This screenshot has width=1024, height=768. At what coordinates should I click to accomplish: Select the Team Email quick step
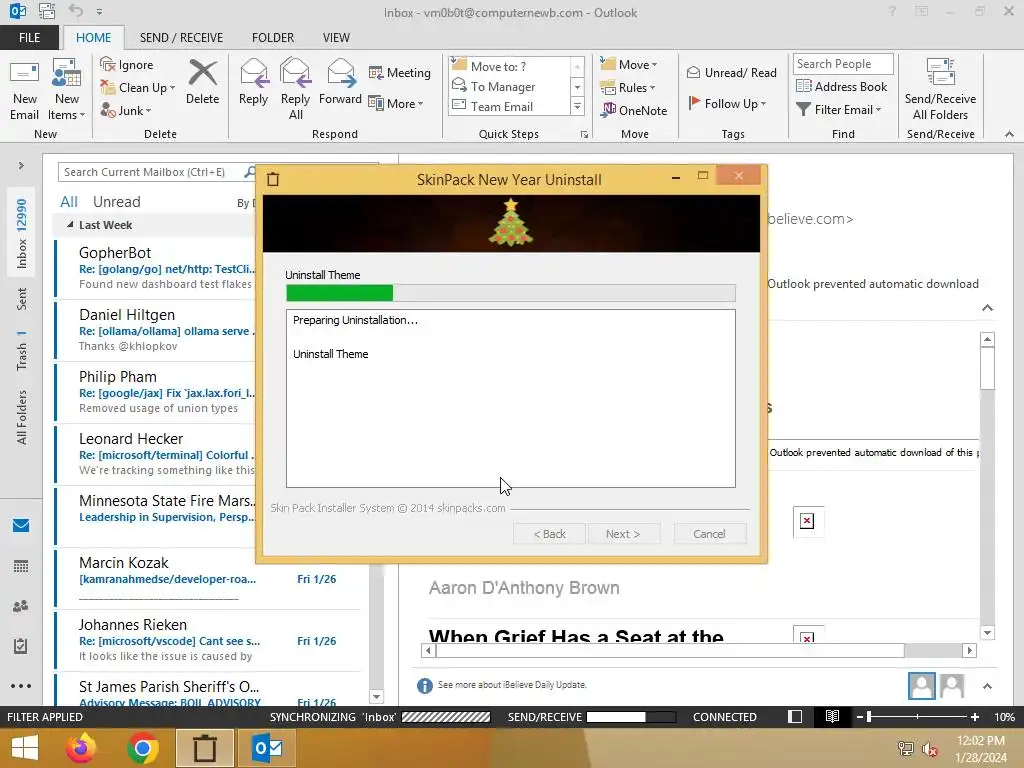(x=510, y=106)
